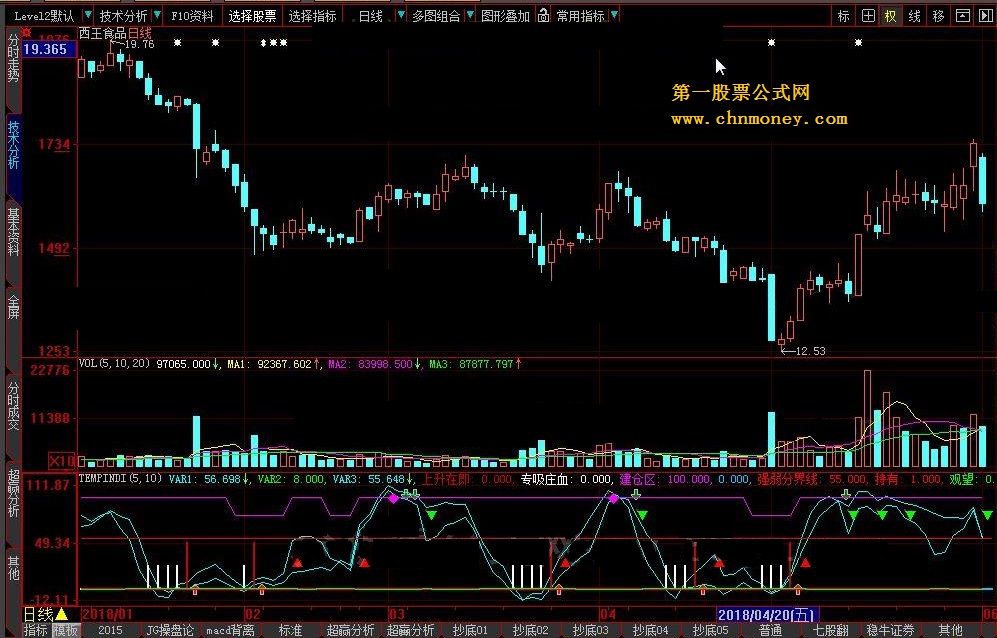Screen dimensions: 997x638
Task: Expand the dropdown arrow beside Level2默认
Action: click(x=88, y=15)
